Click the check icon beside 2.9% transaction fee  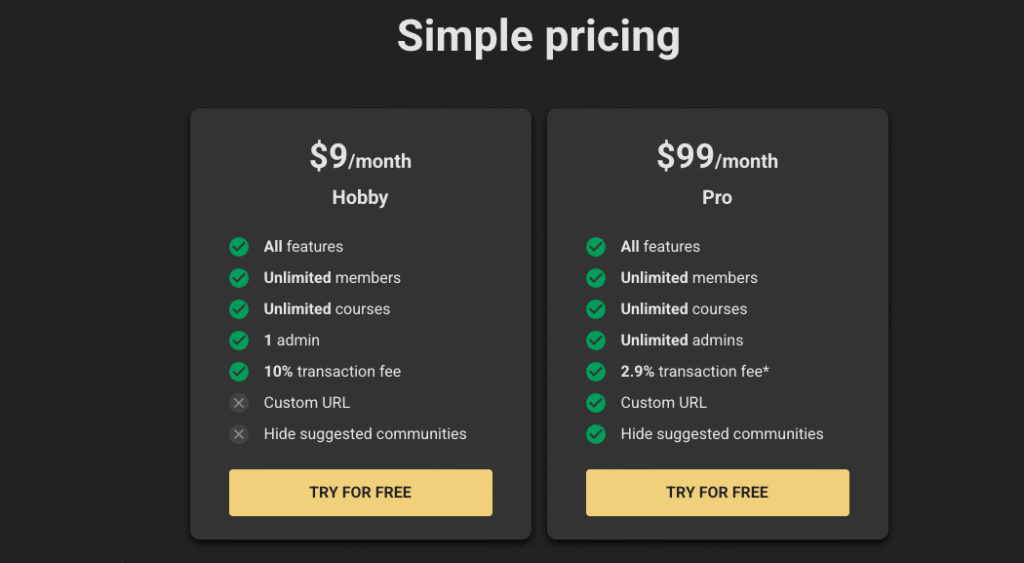[x=596, y=371]
